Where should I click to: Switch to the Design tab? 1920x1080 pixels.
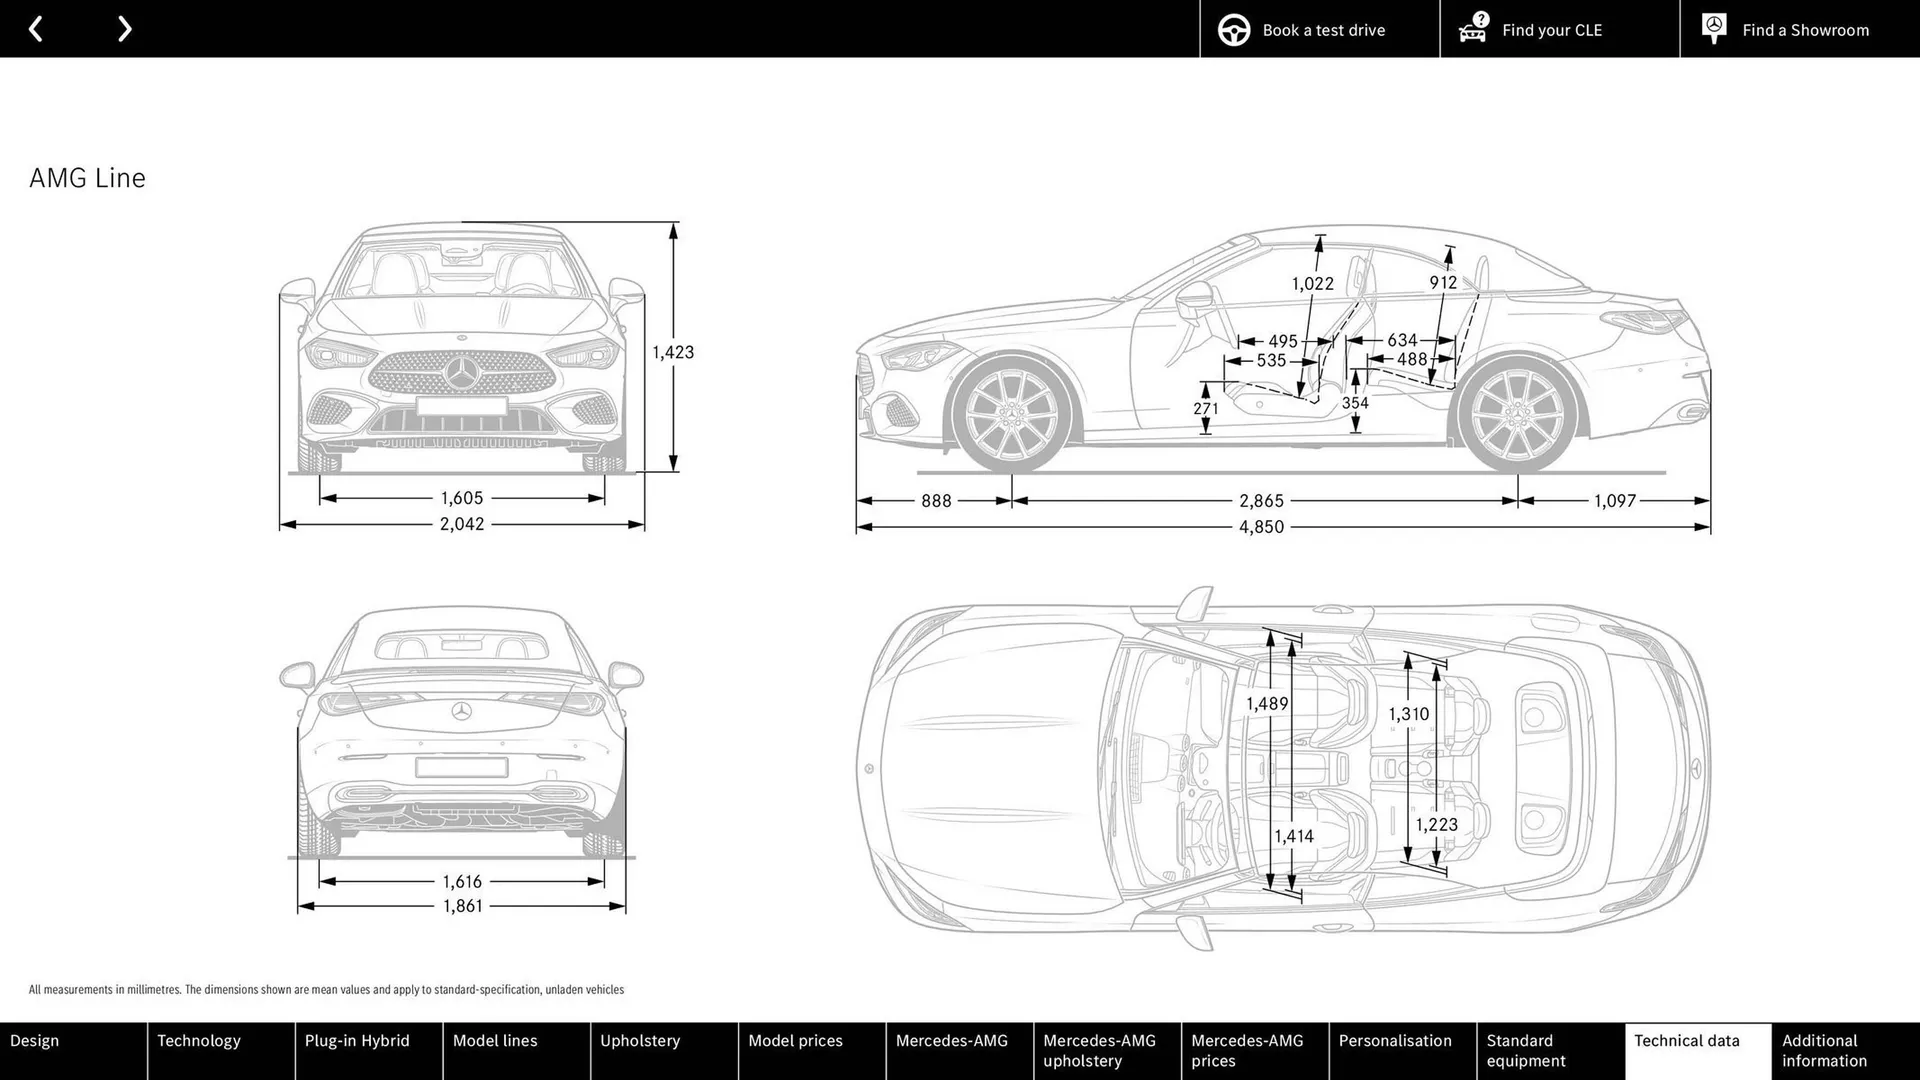tap(34, 1040)
